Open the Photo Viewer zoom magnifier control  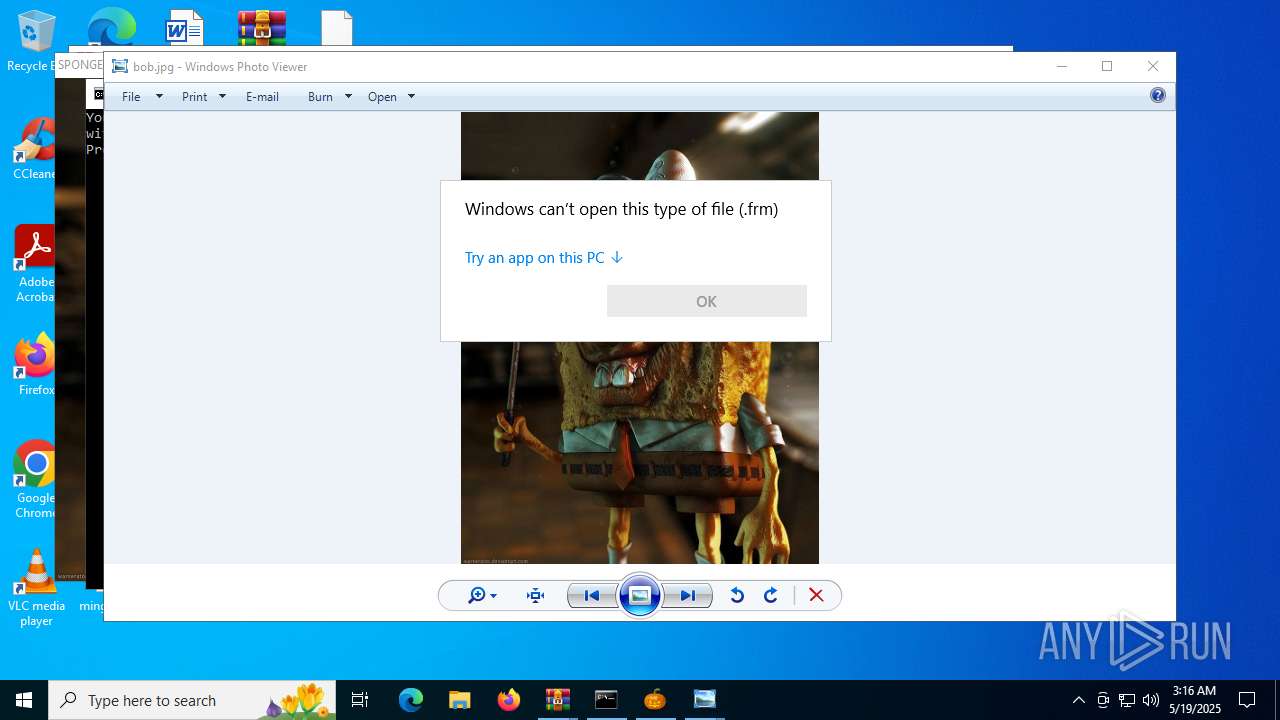(482, 596)
